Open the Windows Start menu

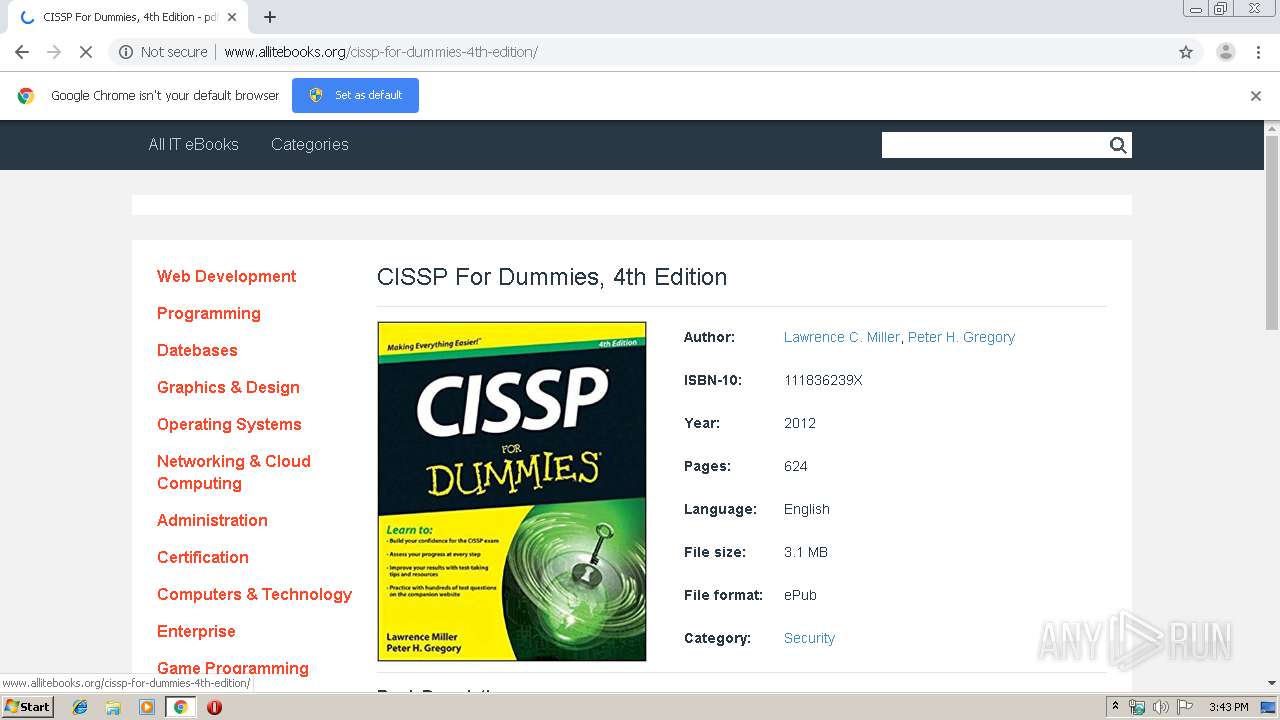(x=27, y=707)
